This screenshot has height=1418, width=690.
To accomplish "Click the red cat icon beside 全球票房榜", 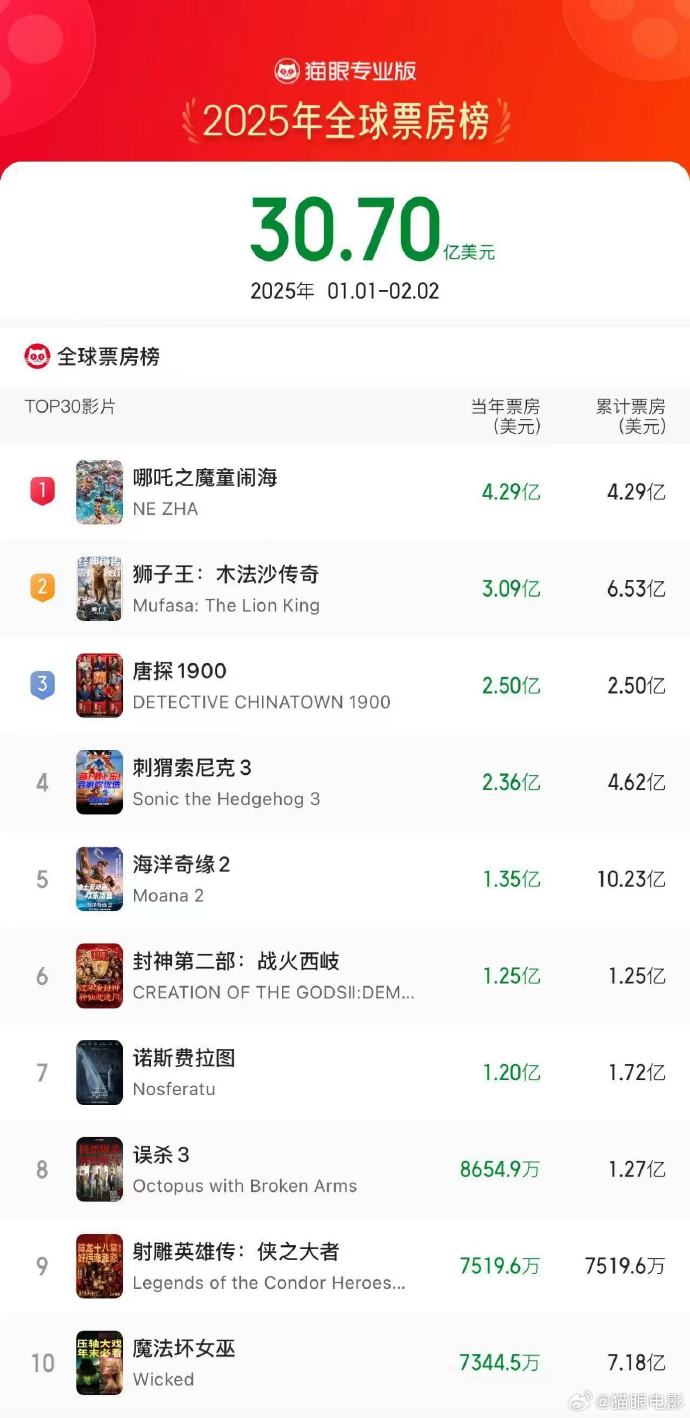I will coord(37,356).
